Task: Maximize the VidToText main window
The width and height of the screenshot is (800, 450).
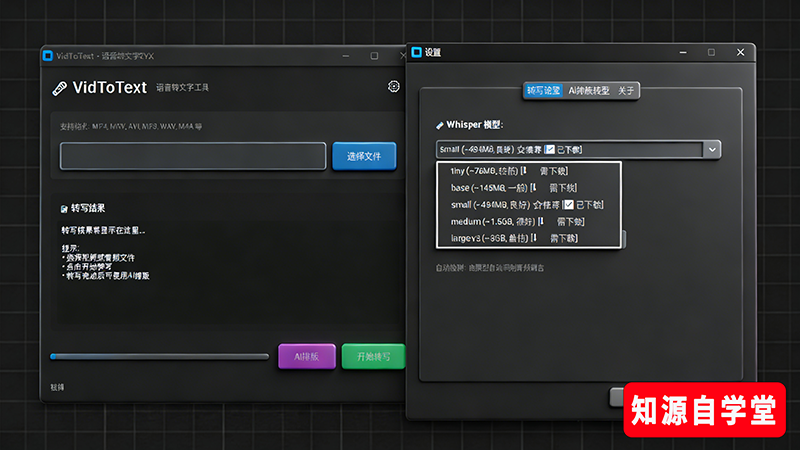Action: pyautogui.click(x=374, y=56)
